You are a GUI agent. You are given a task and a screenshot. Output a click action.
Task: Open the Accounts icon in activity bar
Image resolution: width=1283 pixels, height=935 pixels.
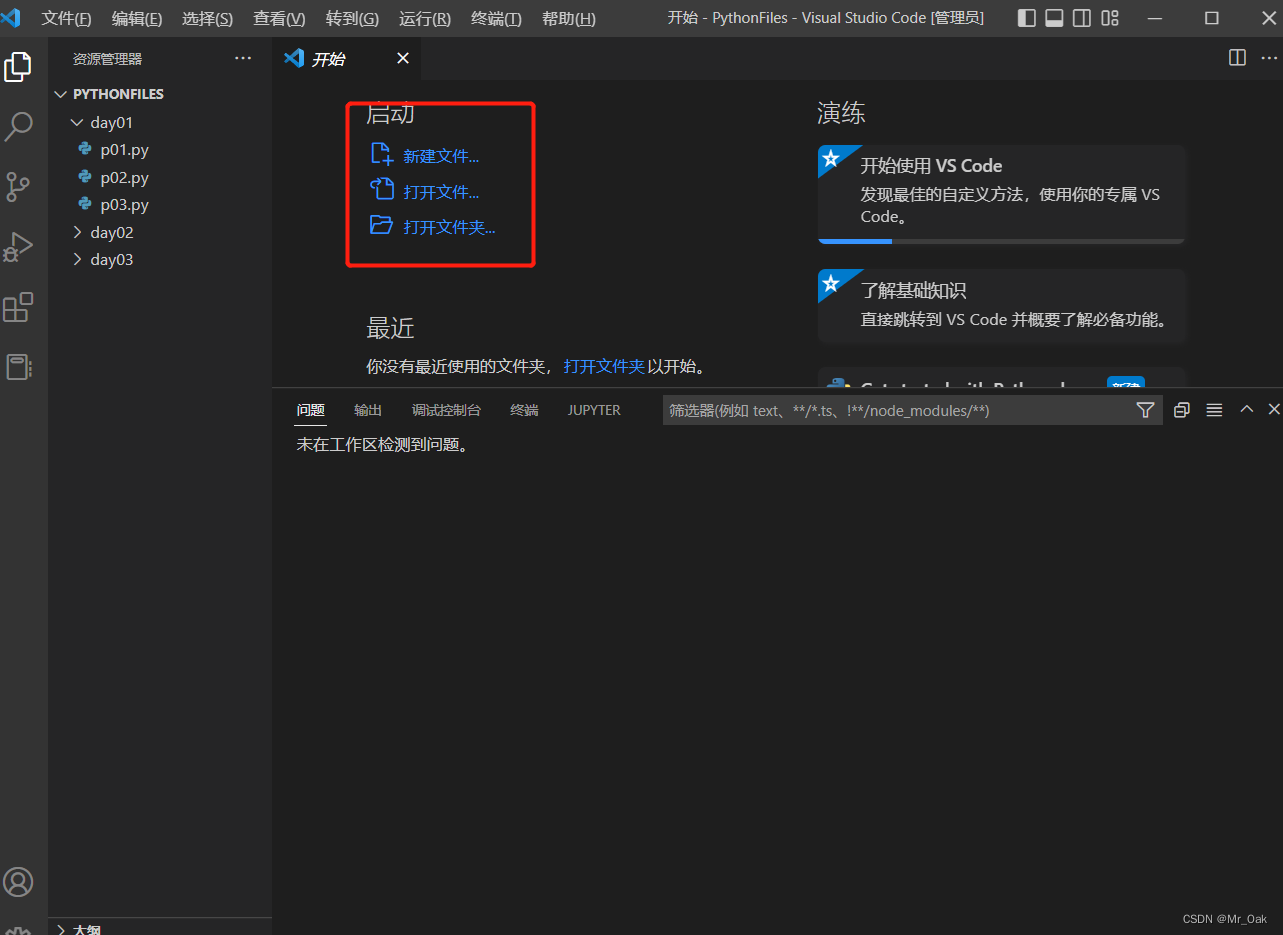coord(18,882)
